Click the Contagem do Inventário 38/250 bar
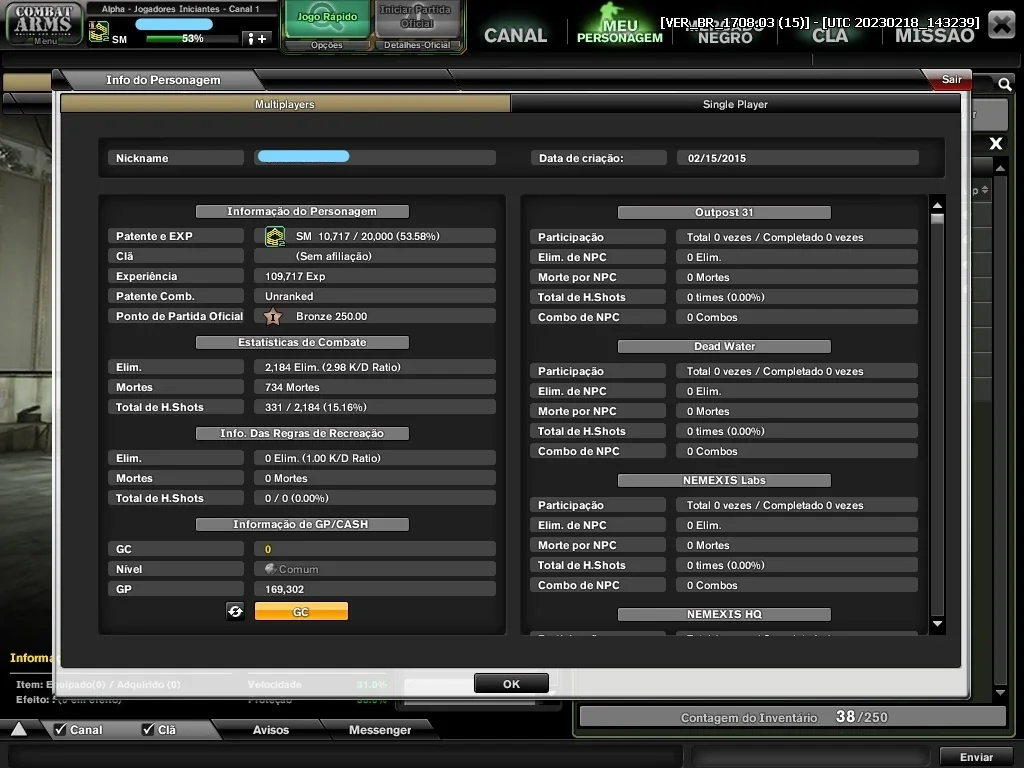This screenshot has width=1024, height=768. [792, 717]
